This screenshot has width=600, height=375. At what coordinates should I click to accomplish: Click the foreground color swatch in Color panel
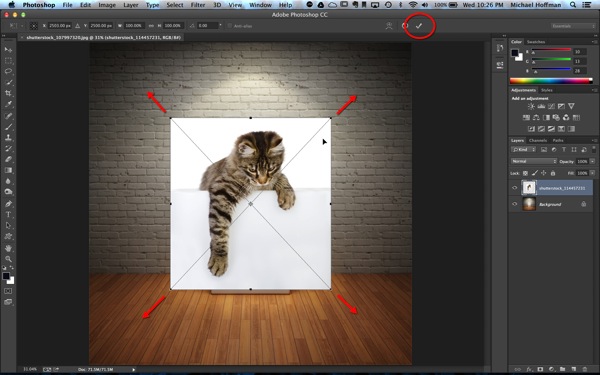coord(515,53)
